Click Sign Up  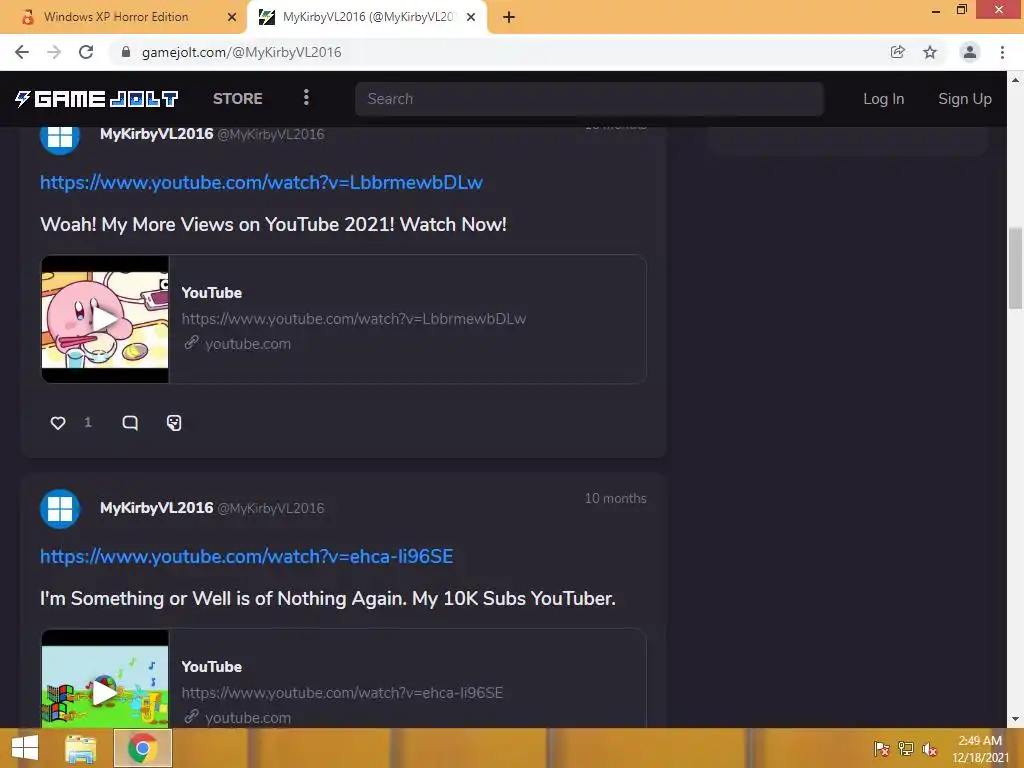click(965, 99)
